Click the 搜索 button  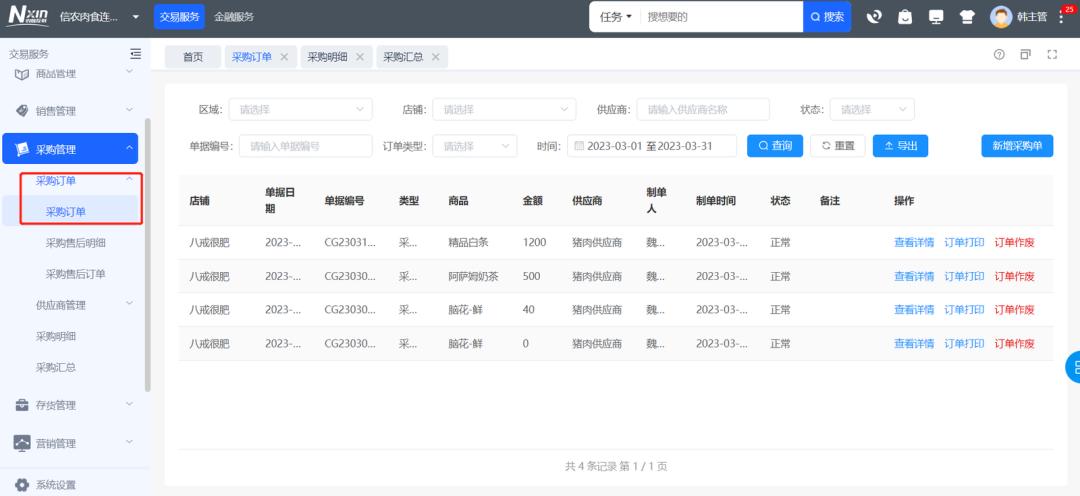click(x=827, y=17)
